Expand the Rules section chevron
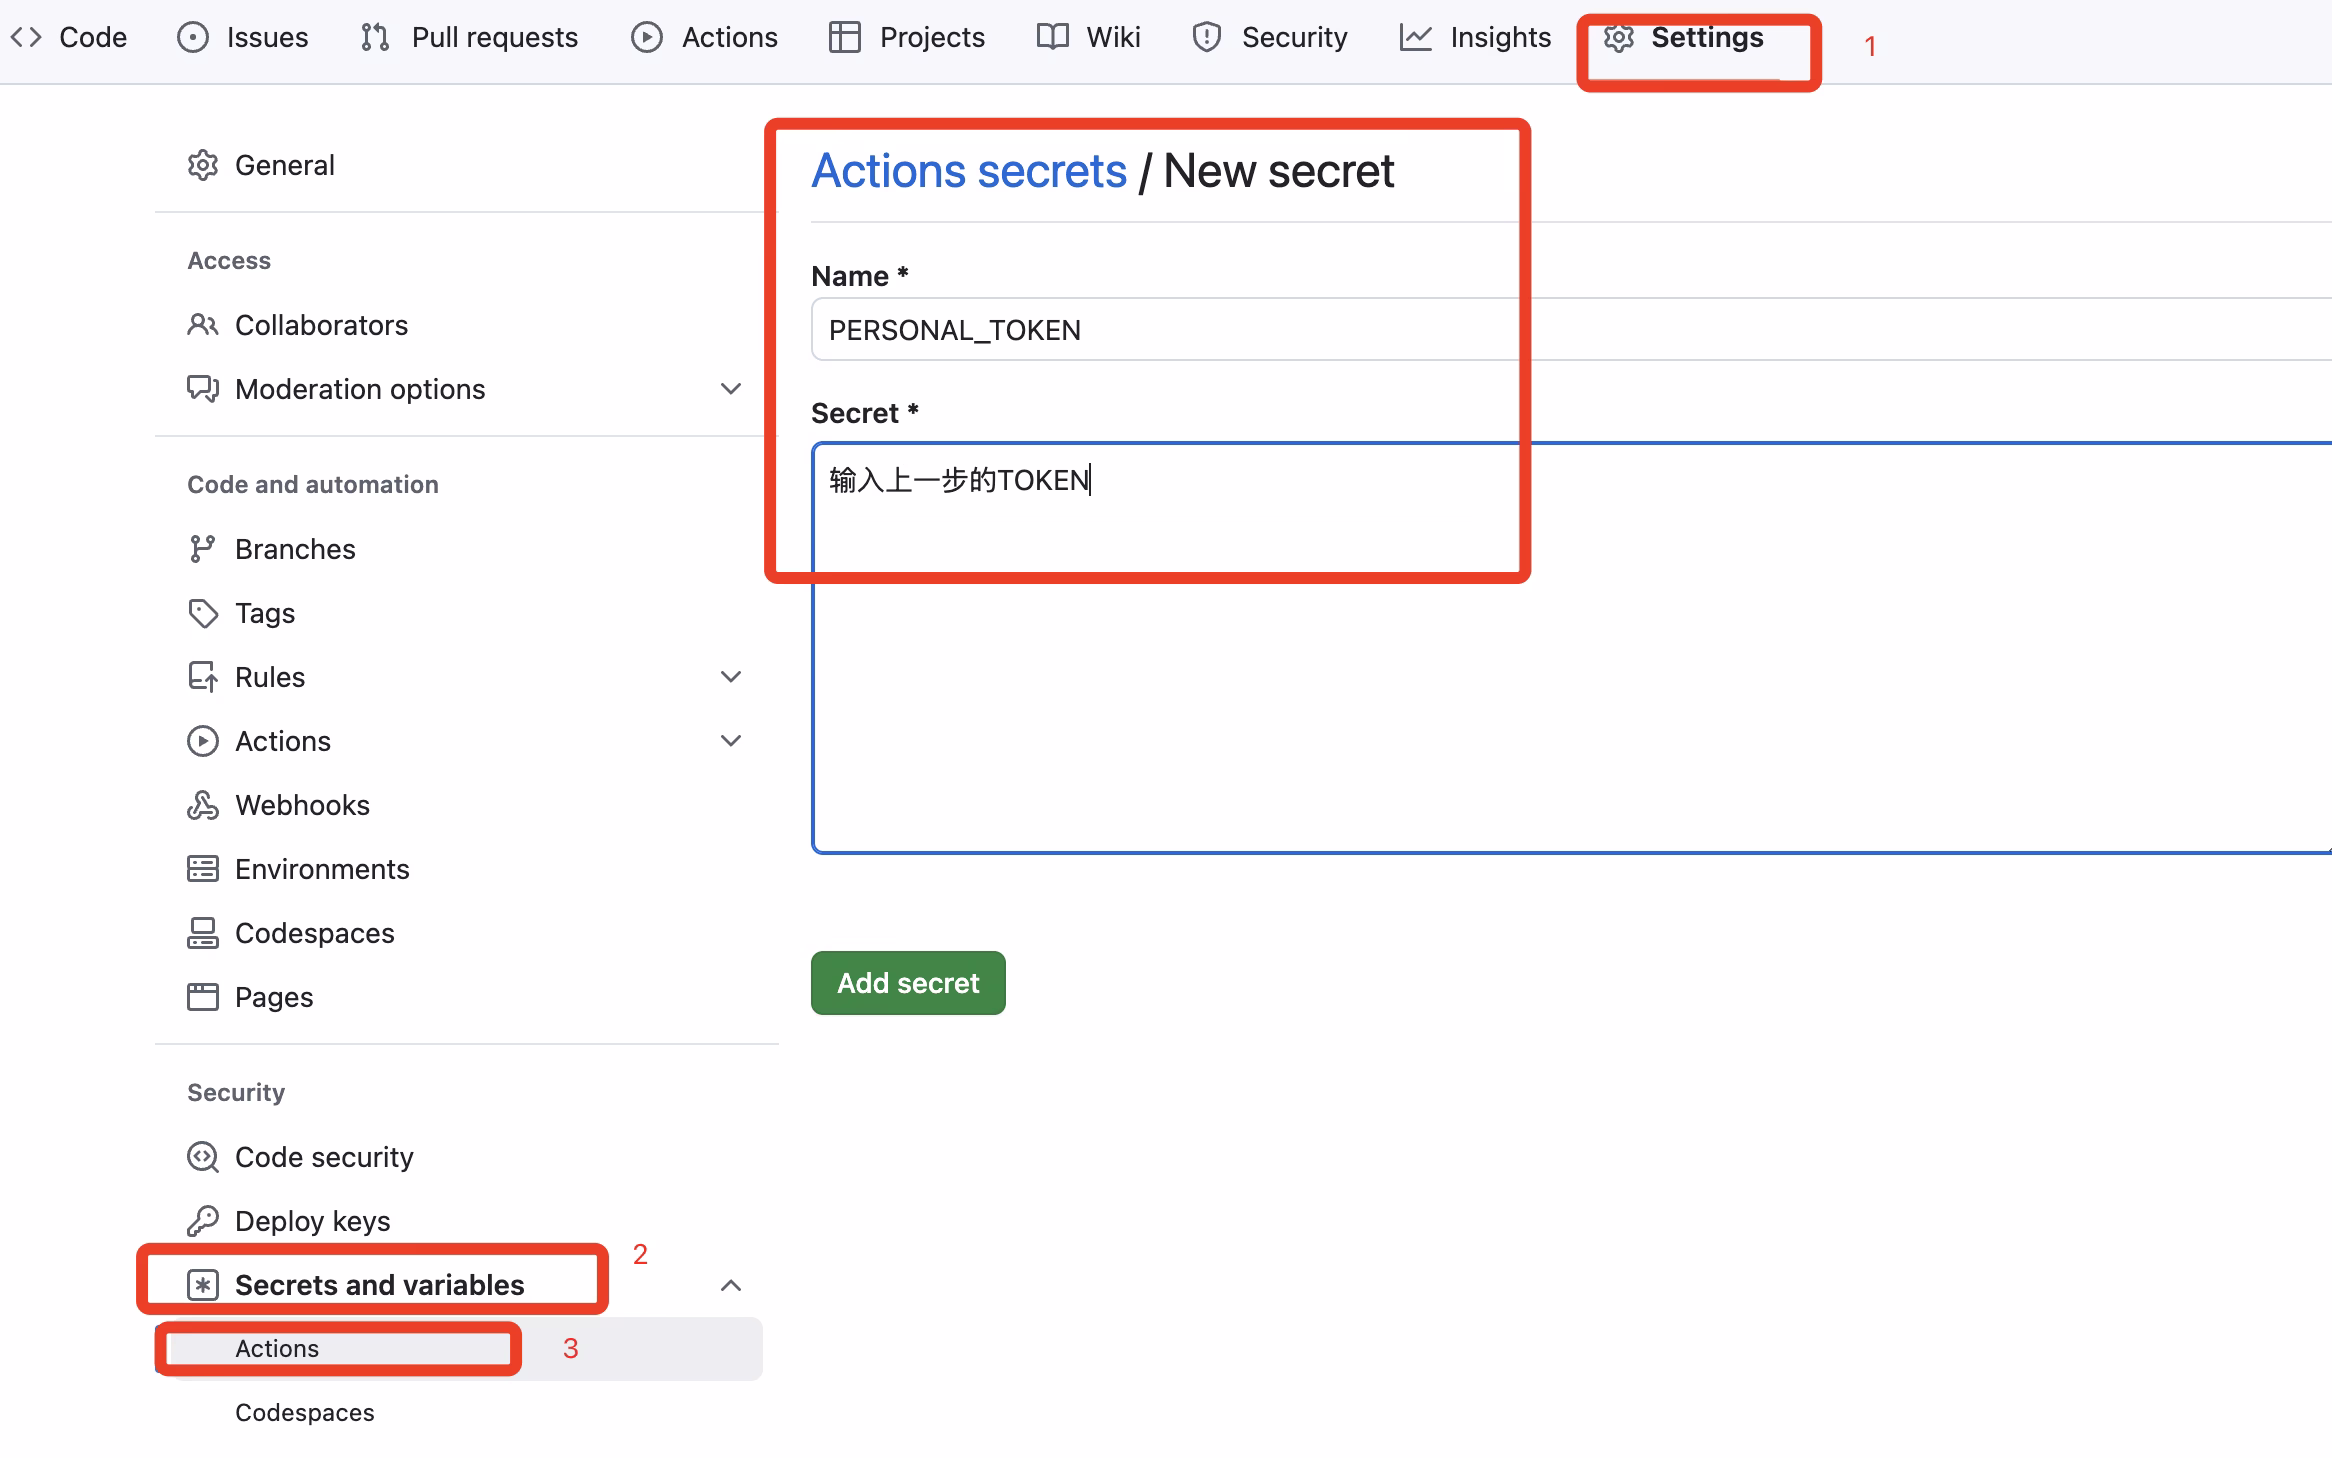This screenshot has height=1458, width=2332. [x=731, y=677]
